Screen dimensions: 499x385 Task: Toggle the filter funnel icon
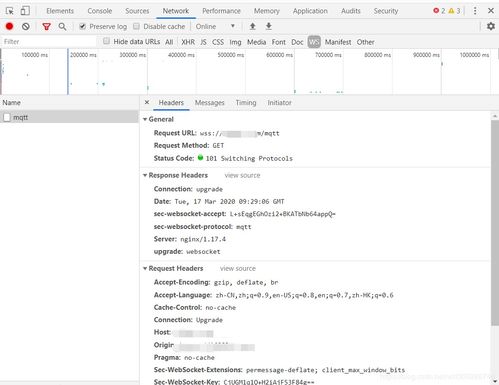click(x=47, y=26)
